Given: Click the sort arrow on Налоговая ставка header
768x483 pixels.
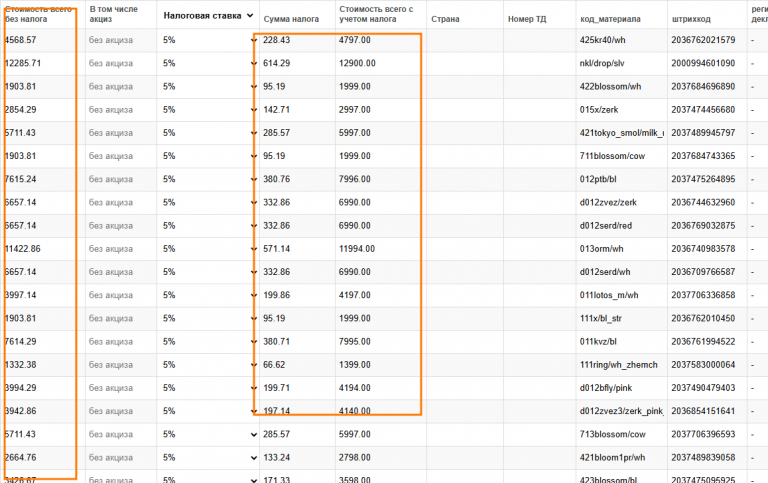Looking at the screenshot, I should 250,15.
